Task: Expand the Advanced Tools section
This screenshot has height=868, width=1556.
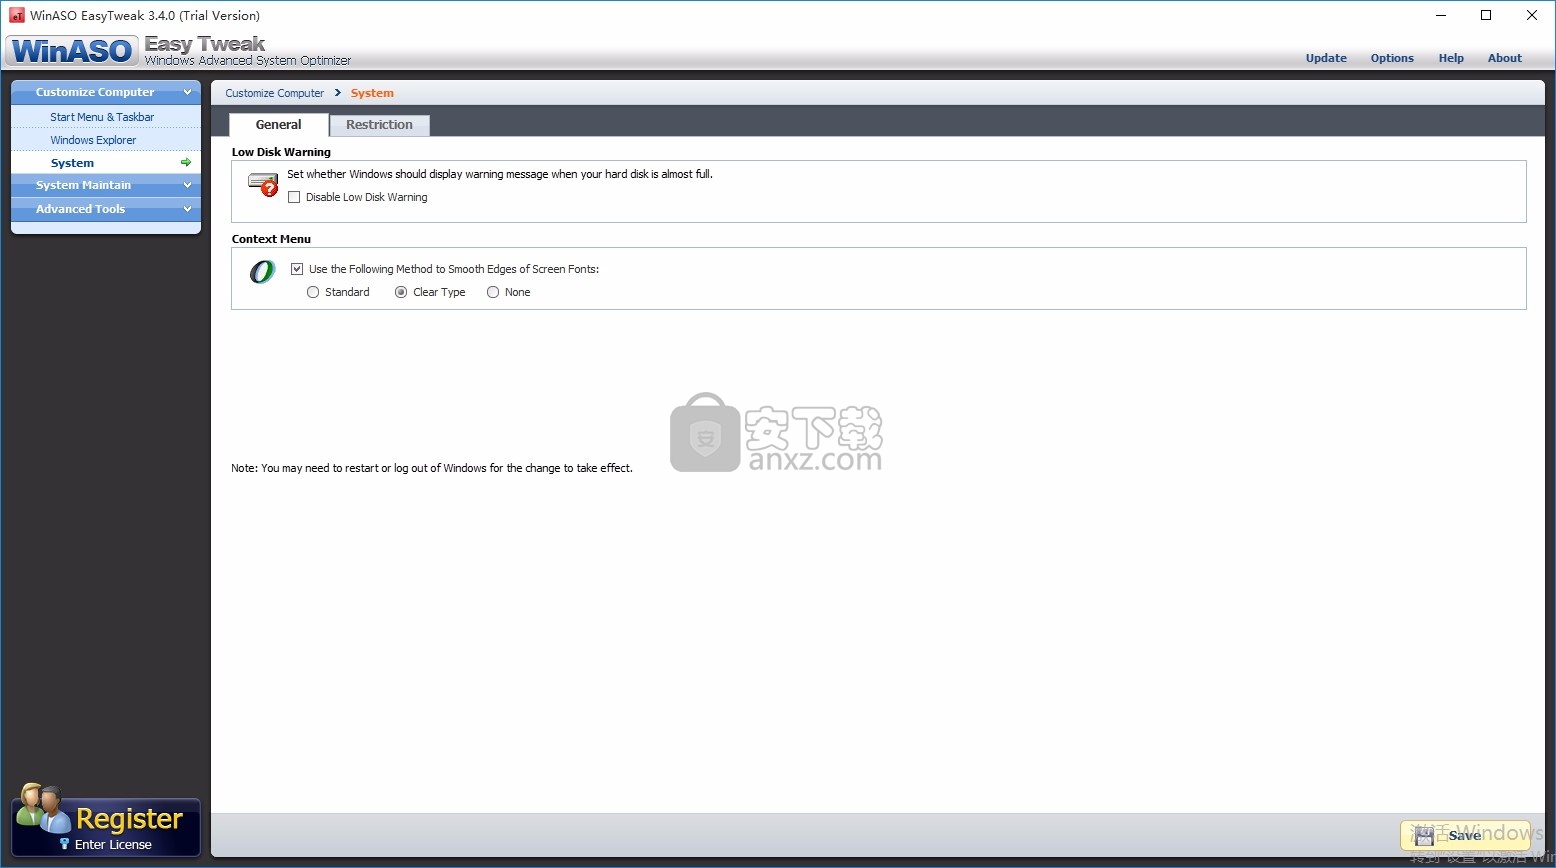Action: (x=106, y=209)
